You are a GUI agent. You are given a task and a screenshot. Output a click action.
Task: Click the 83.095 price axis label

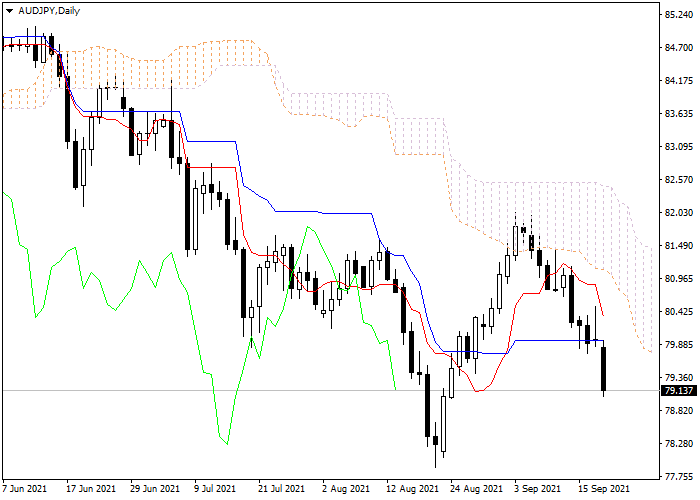tap(679, 147)
